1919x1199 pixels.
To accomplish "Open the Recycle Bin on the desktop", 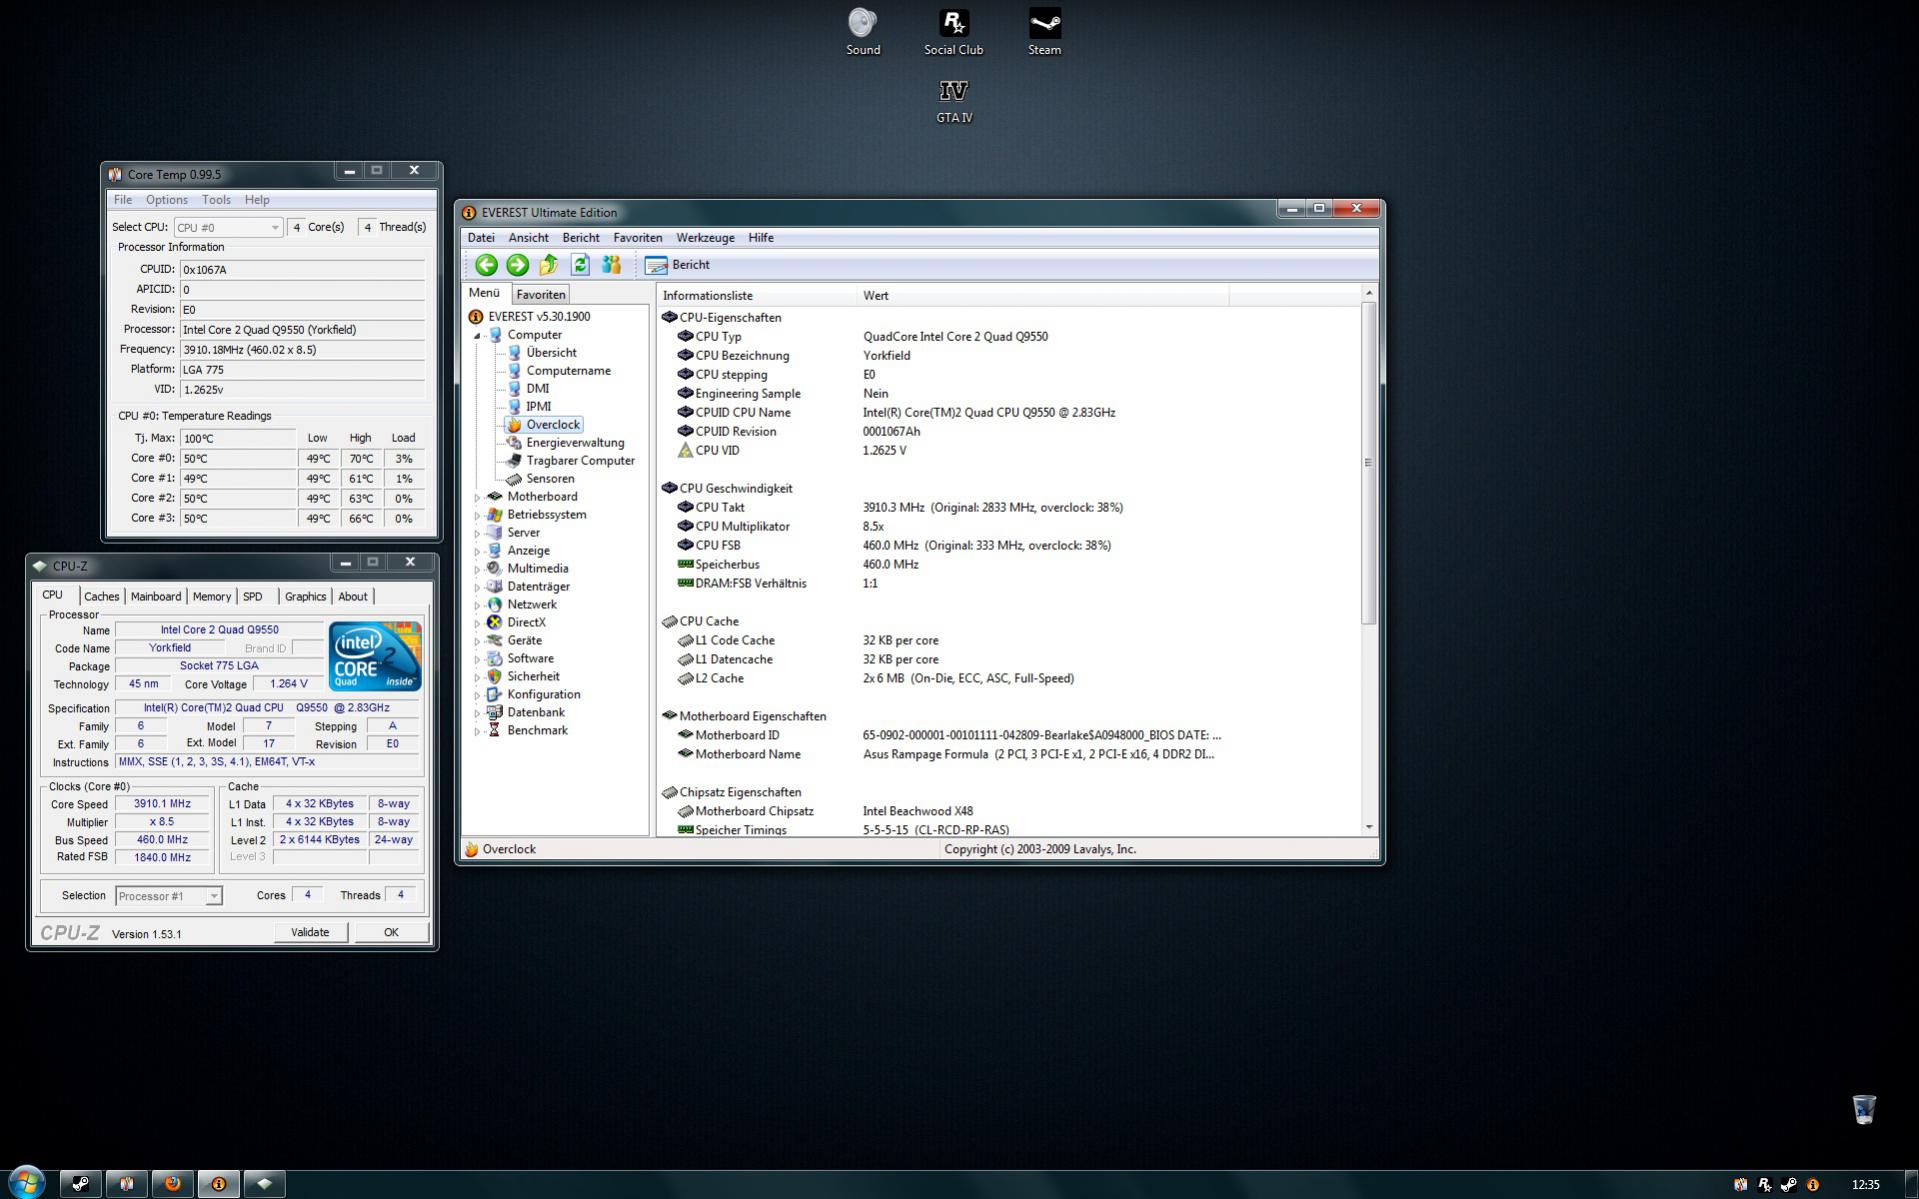I will [x=1863, y=1109].
